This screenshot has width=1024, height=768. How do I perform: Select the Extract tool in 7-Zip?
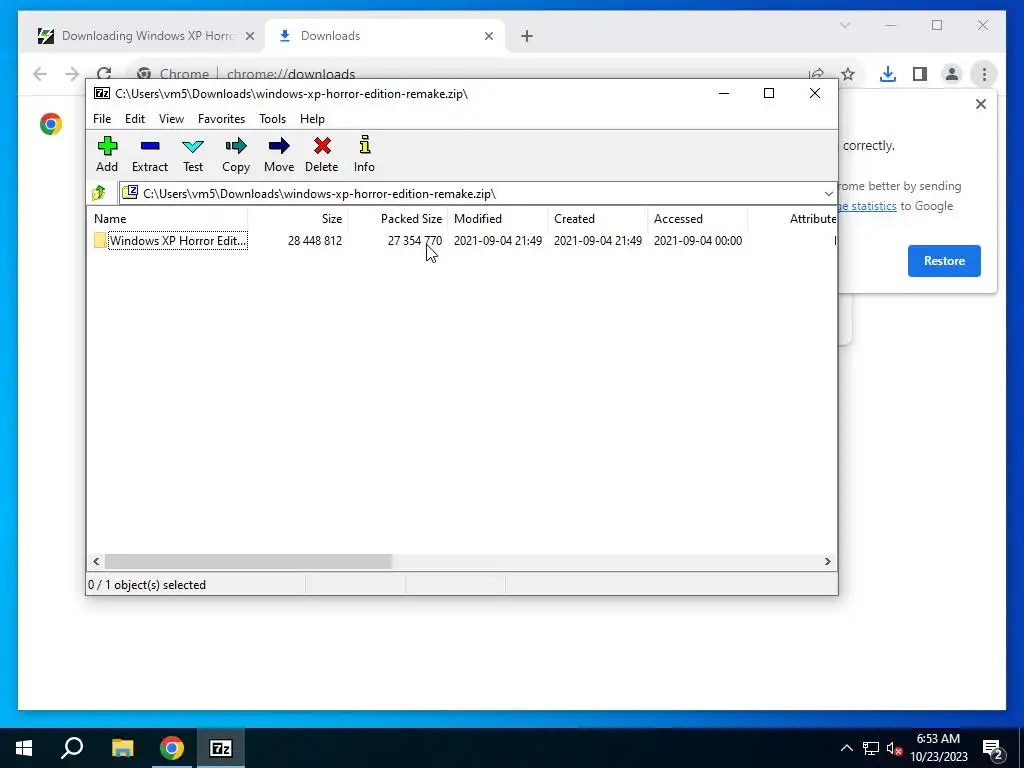[150, 154]
